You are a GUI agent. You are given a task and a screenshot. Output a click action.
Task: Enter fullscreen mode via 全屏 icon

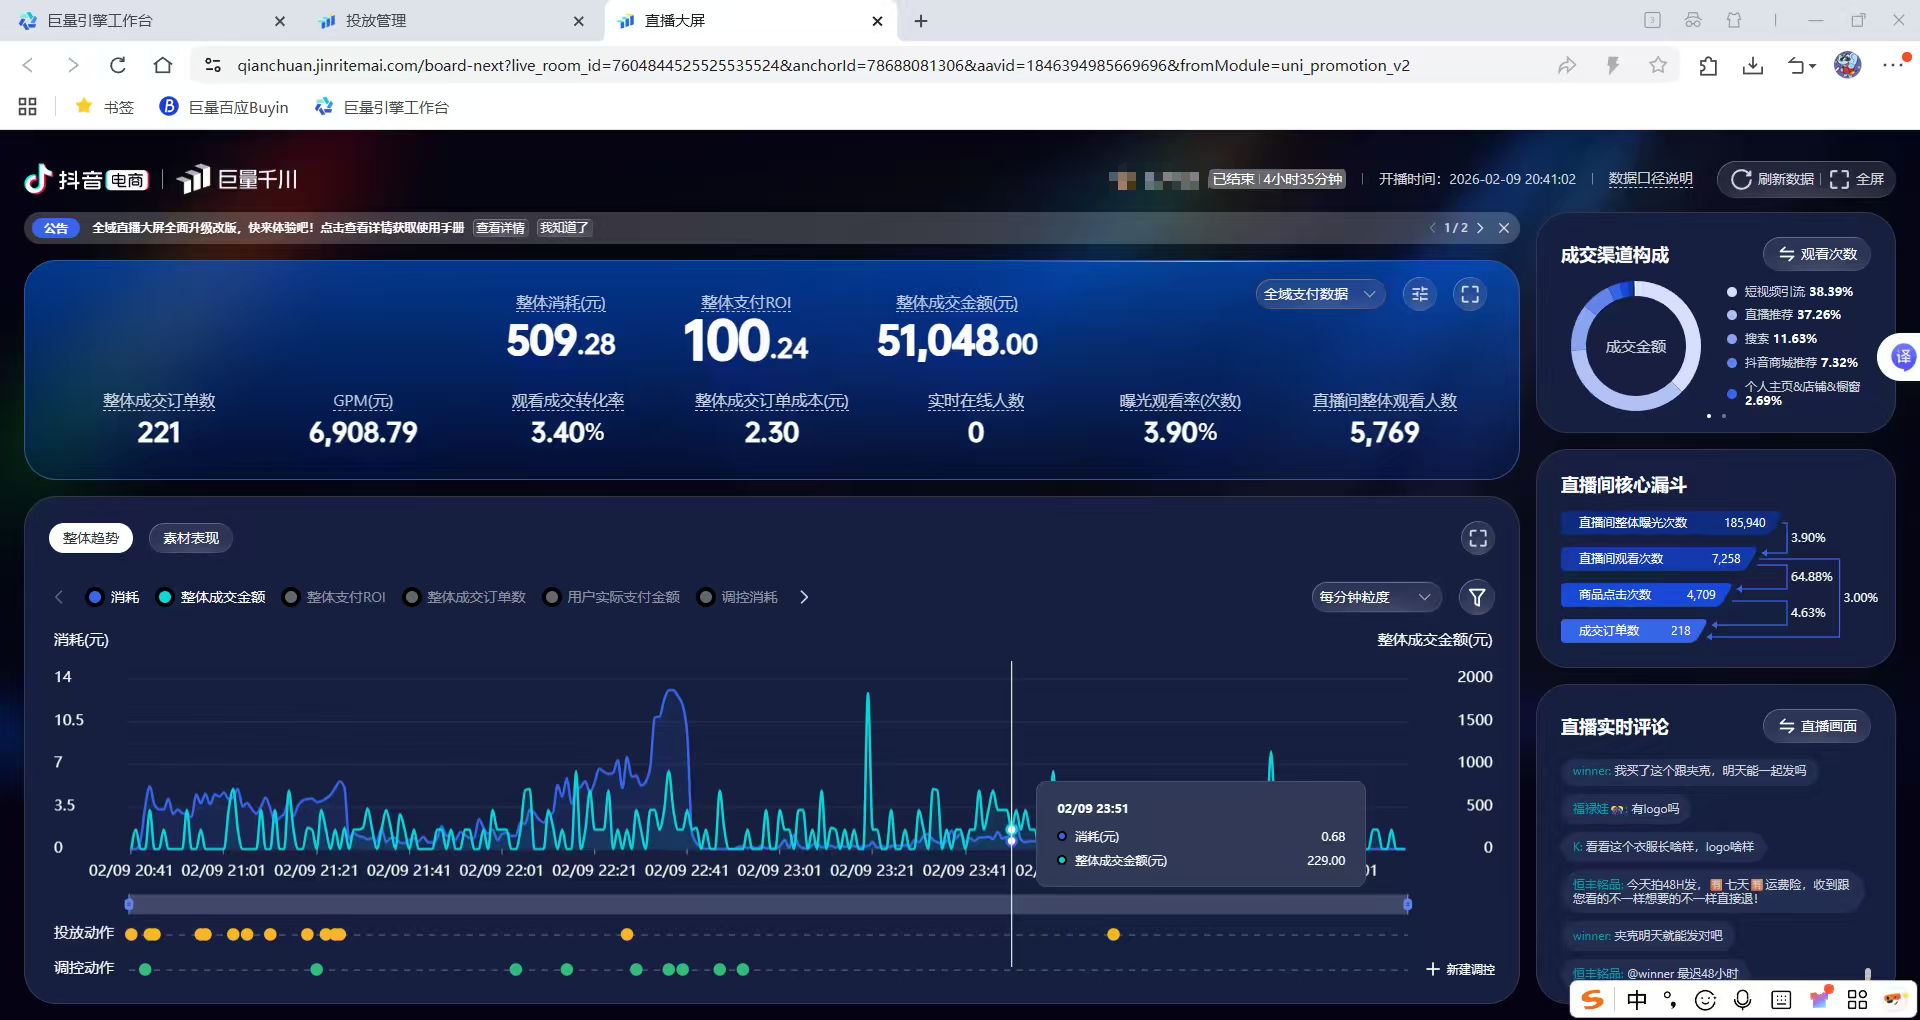coord(1839,179)
